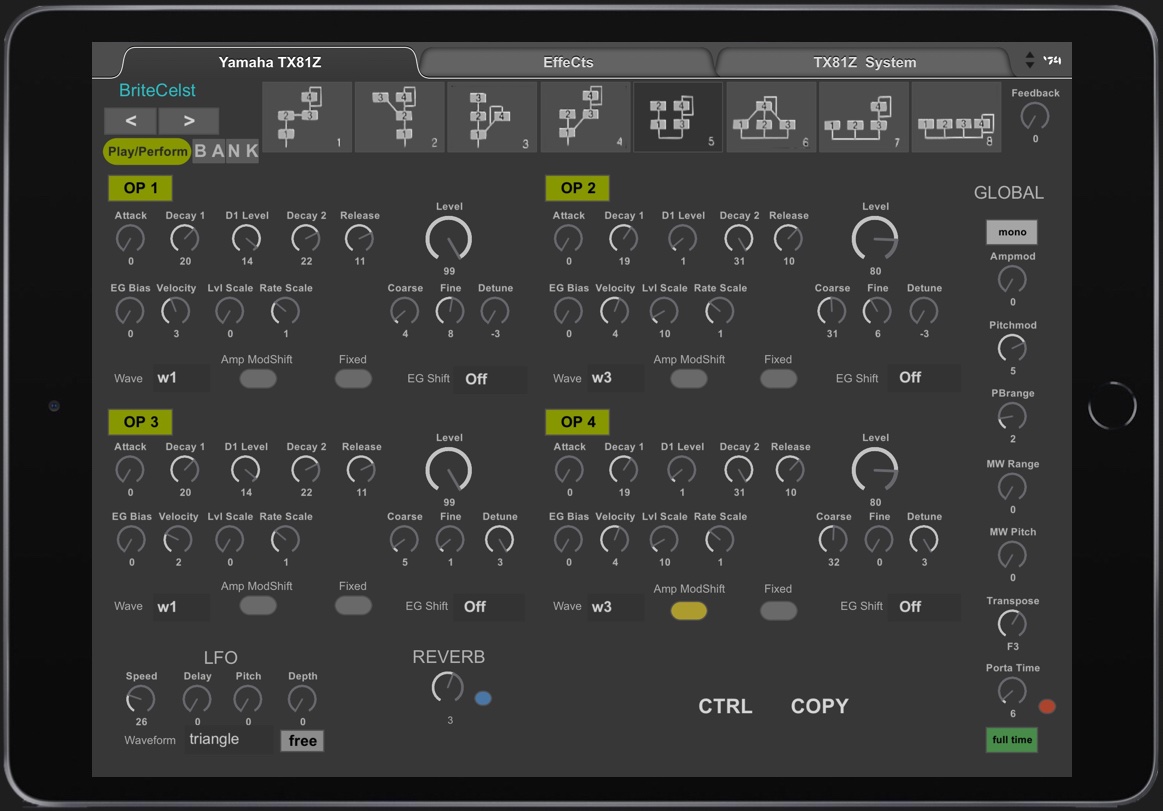Open OP 1 Wave selector w1
Screen dimensions: 1163x811
point(181,379)
